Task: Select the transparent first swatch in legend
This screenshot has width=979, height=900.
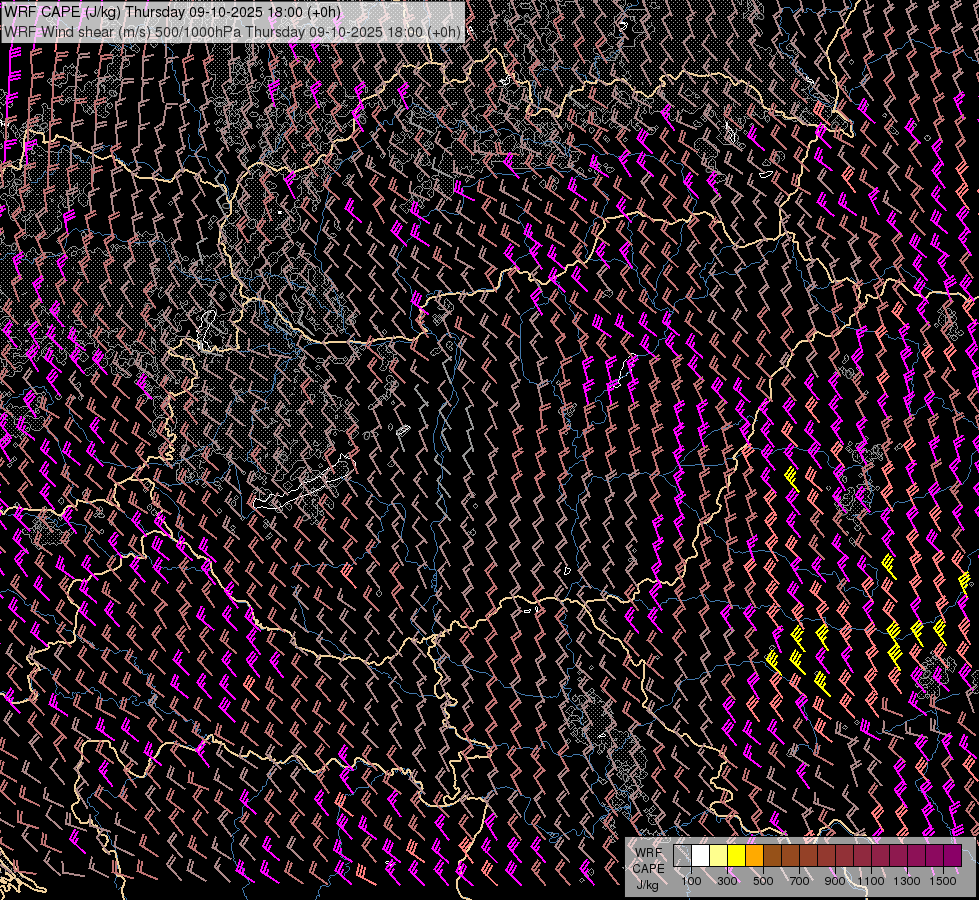Action: [x=683, y=856]
